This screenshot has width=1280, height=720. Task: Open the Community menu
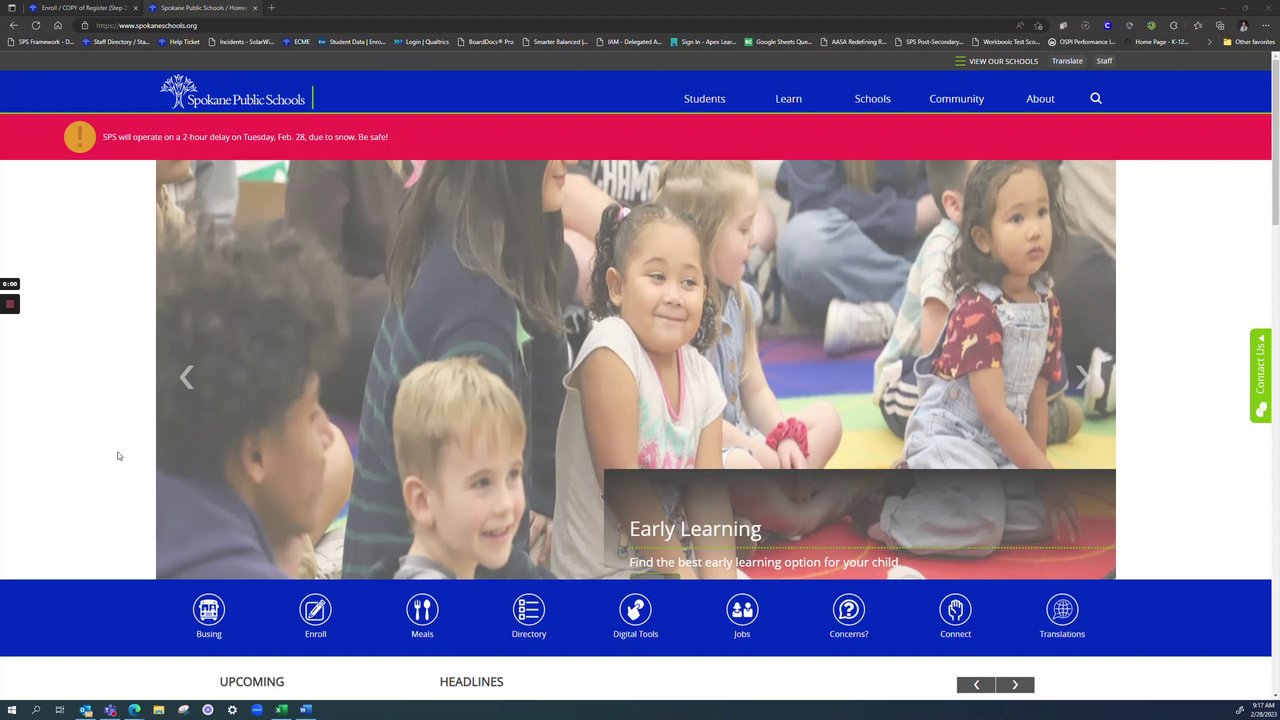pyautogui.click(x=956, y=99)
